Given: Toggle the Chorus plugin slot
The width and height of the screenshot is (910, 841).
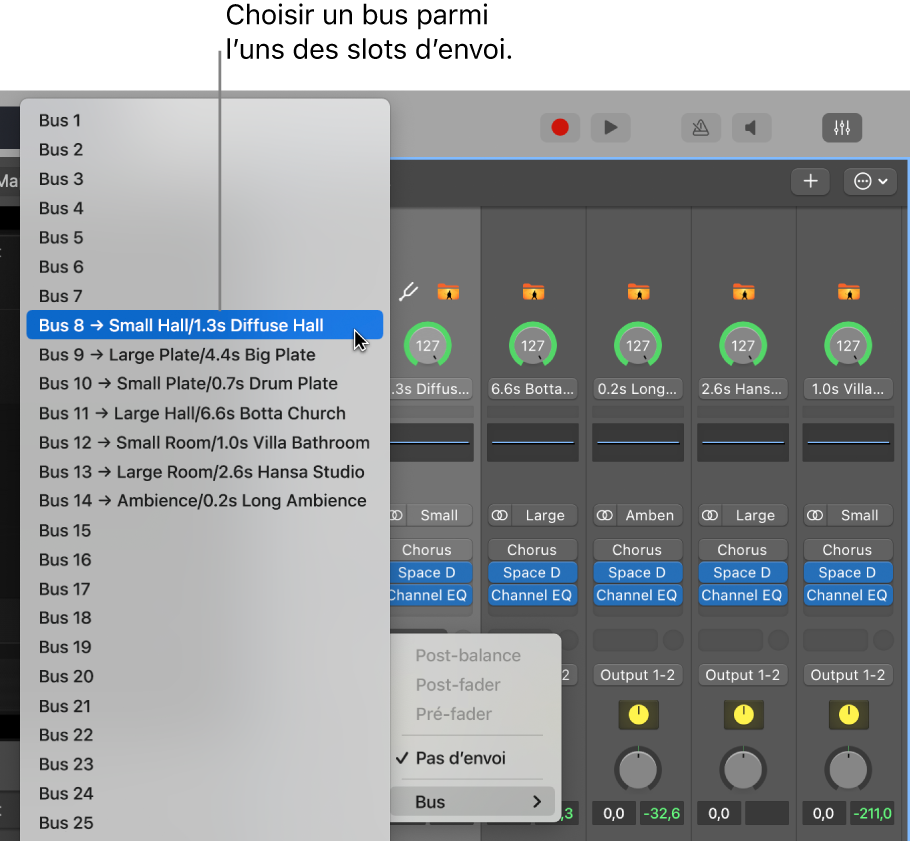Looking at the screenshot, I should (532, 549).
